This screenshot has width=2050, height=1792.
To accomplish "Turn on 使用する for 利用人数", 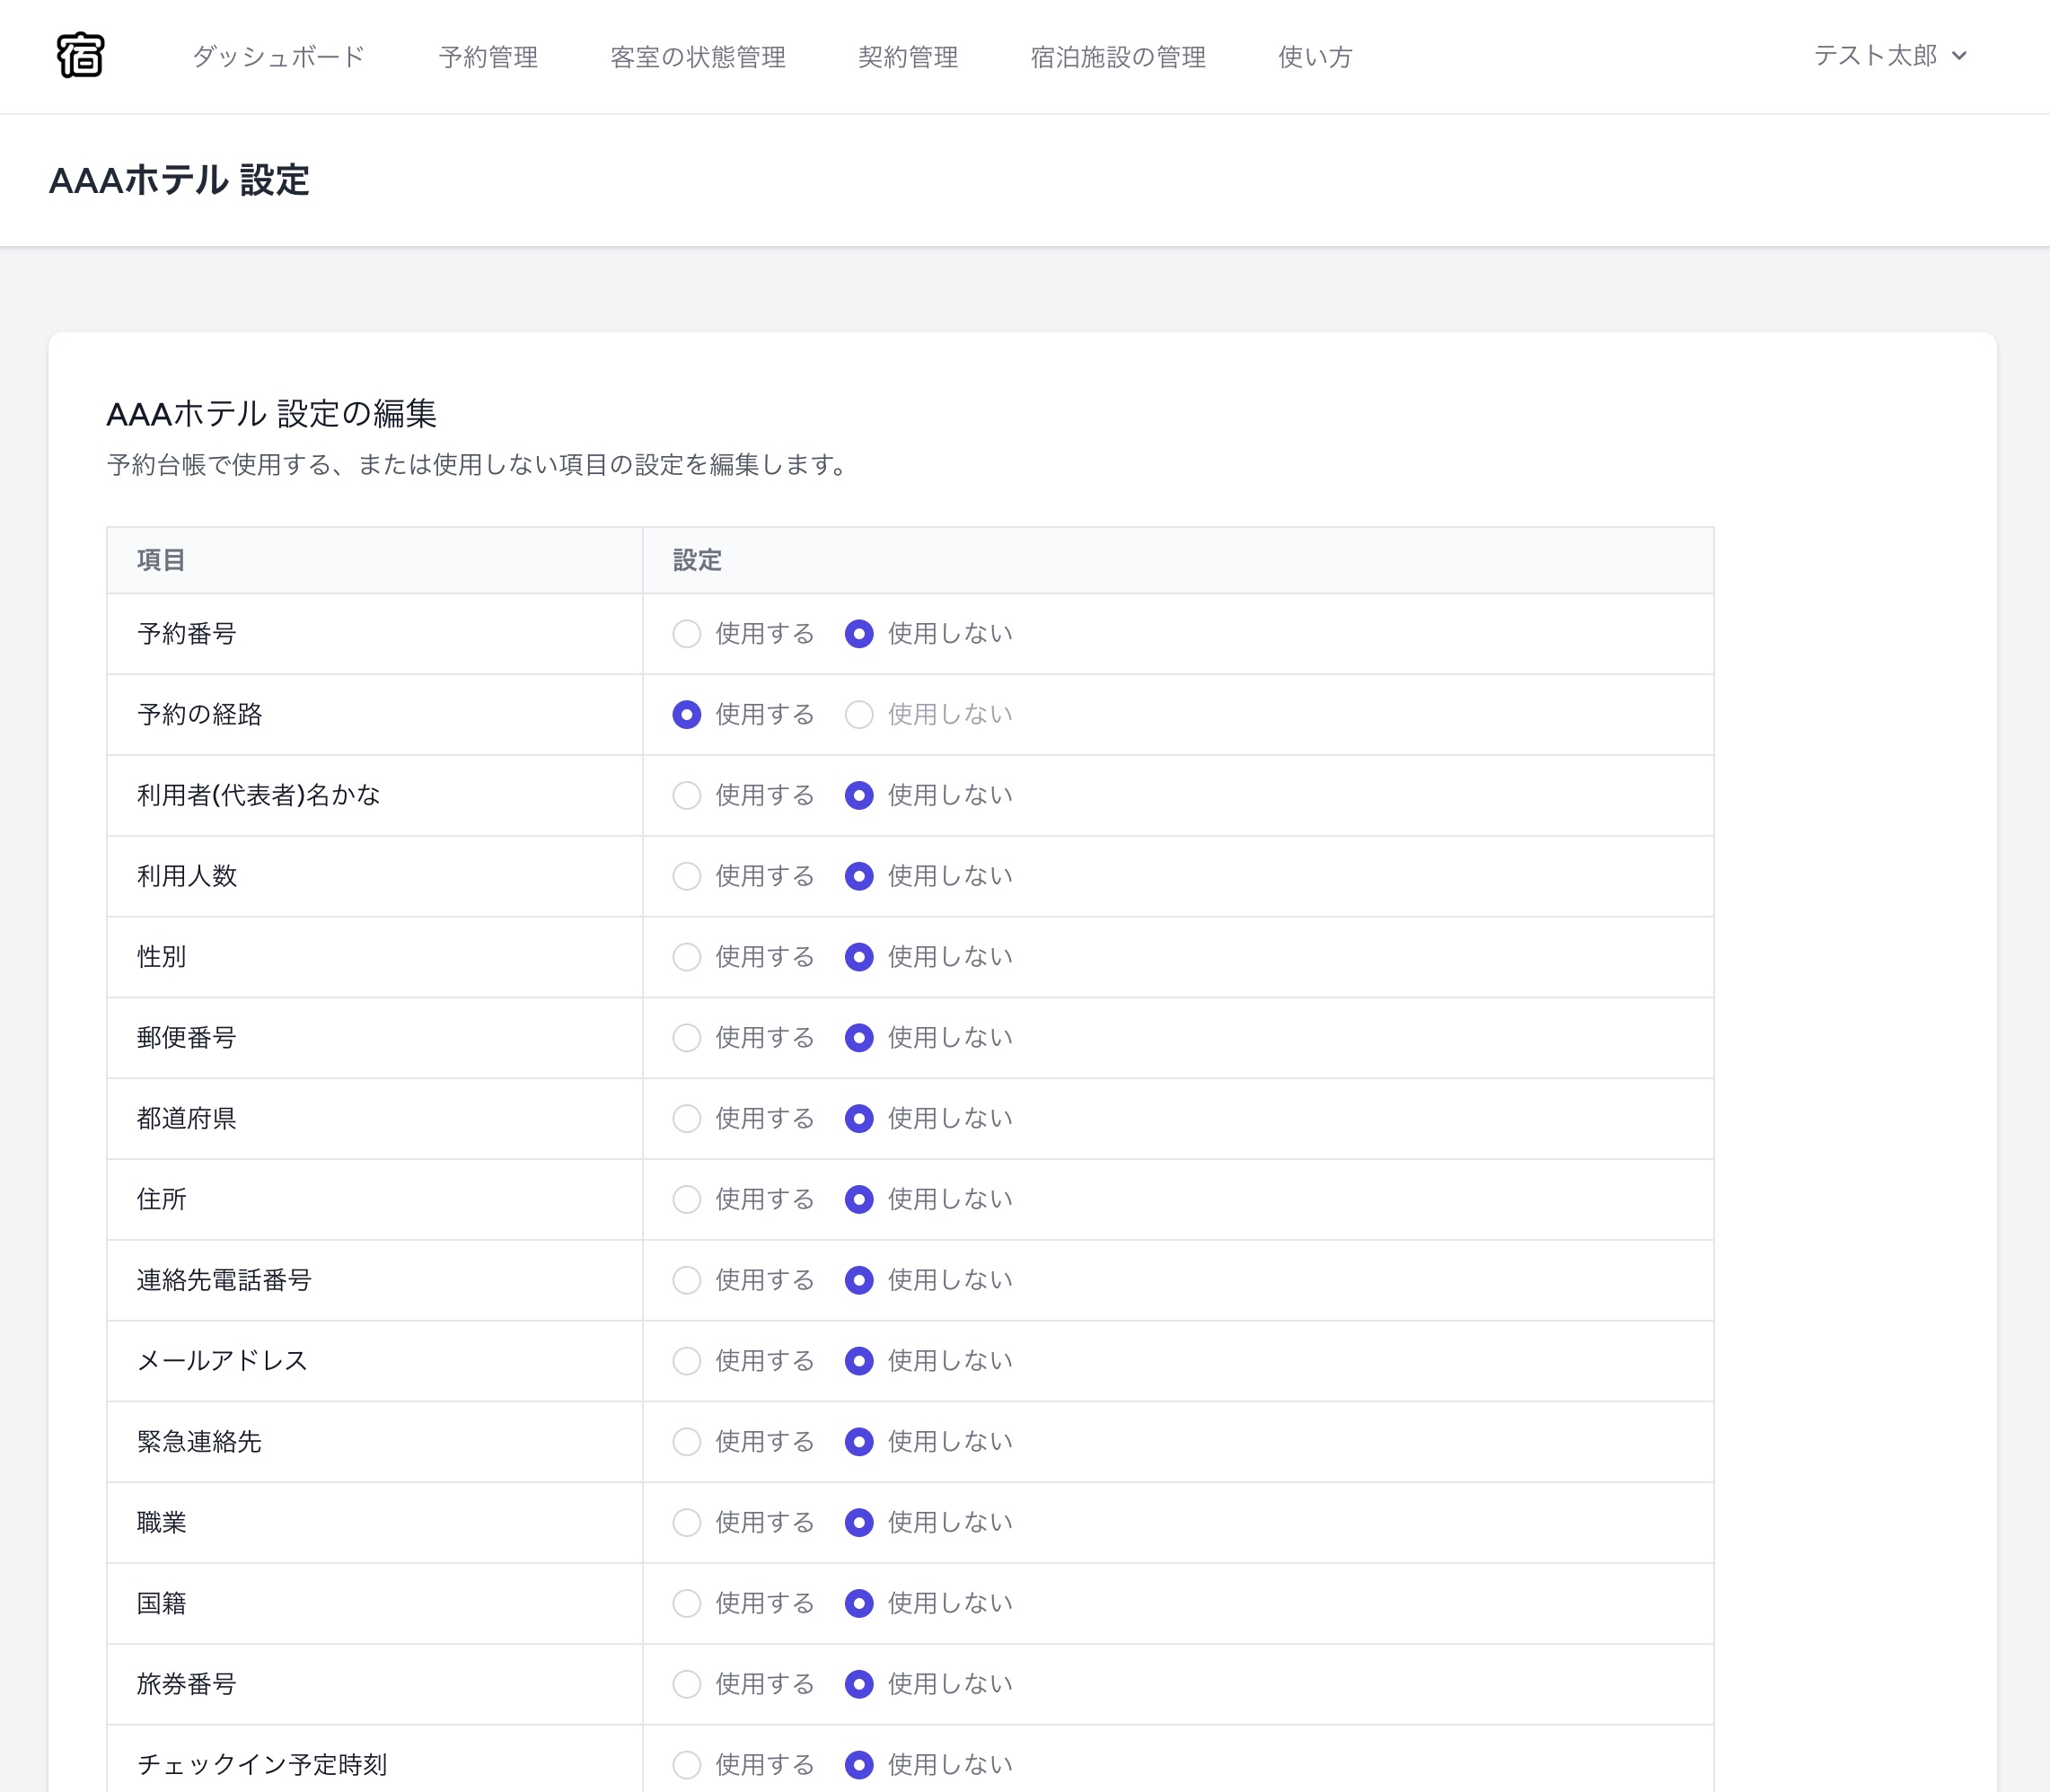I will click(687, 876).
